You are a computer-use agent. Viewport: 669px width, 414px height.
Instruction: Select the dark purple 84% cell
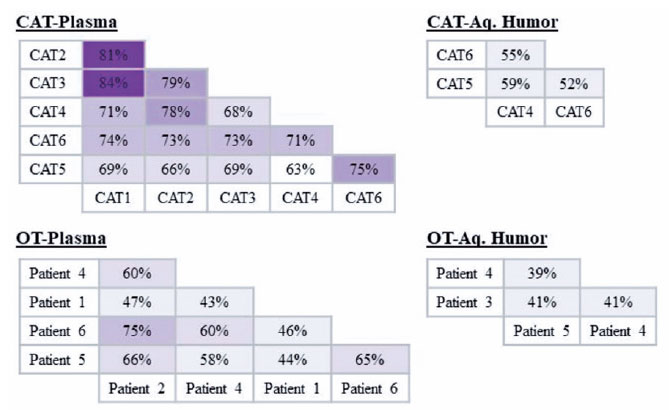(113, 82)
